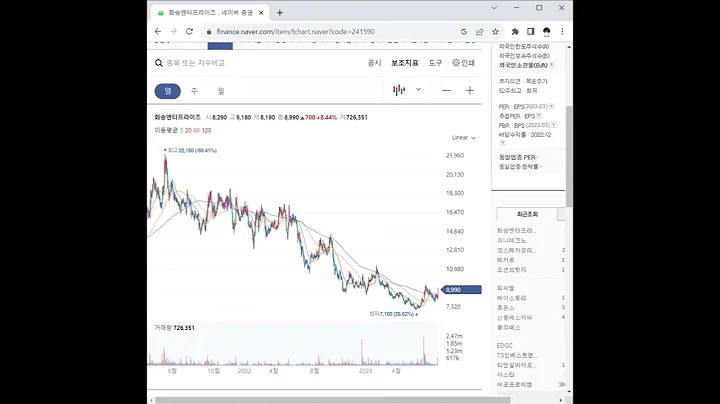The image size is (720, 404).
Task: Zoom out chart with minus button
Action: 446,90
